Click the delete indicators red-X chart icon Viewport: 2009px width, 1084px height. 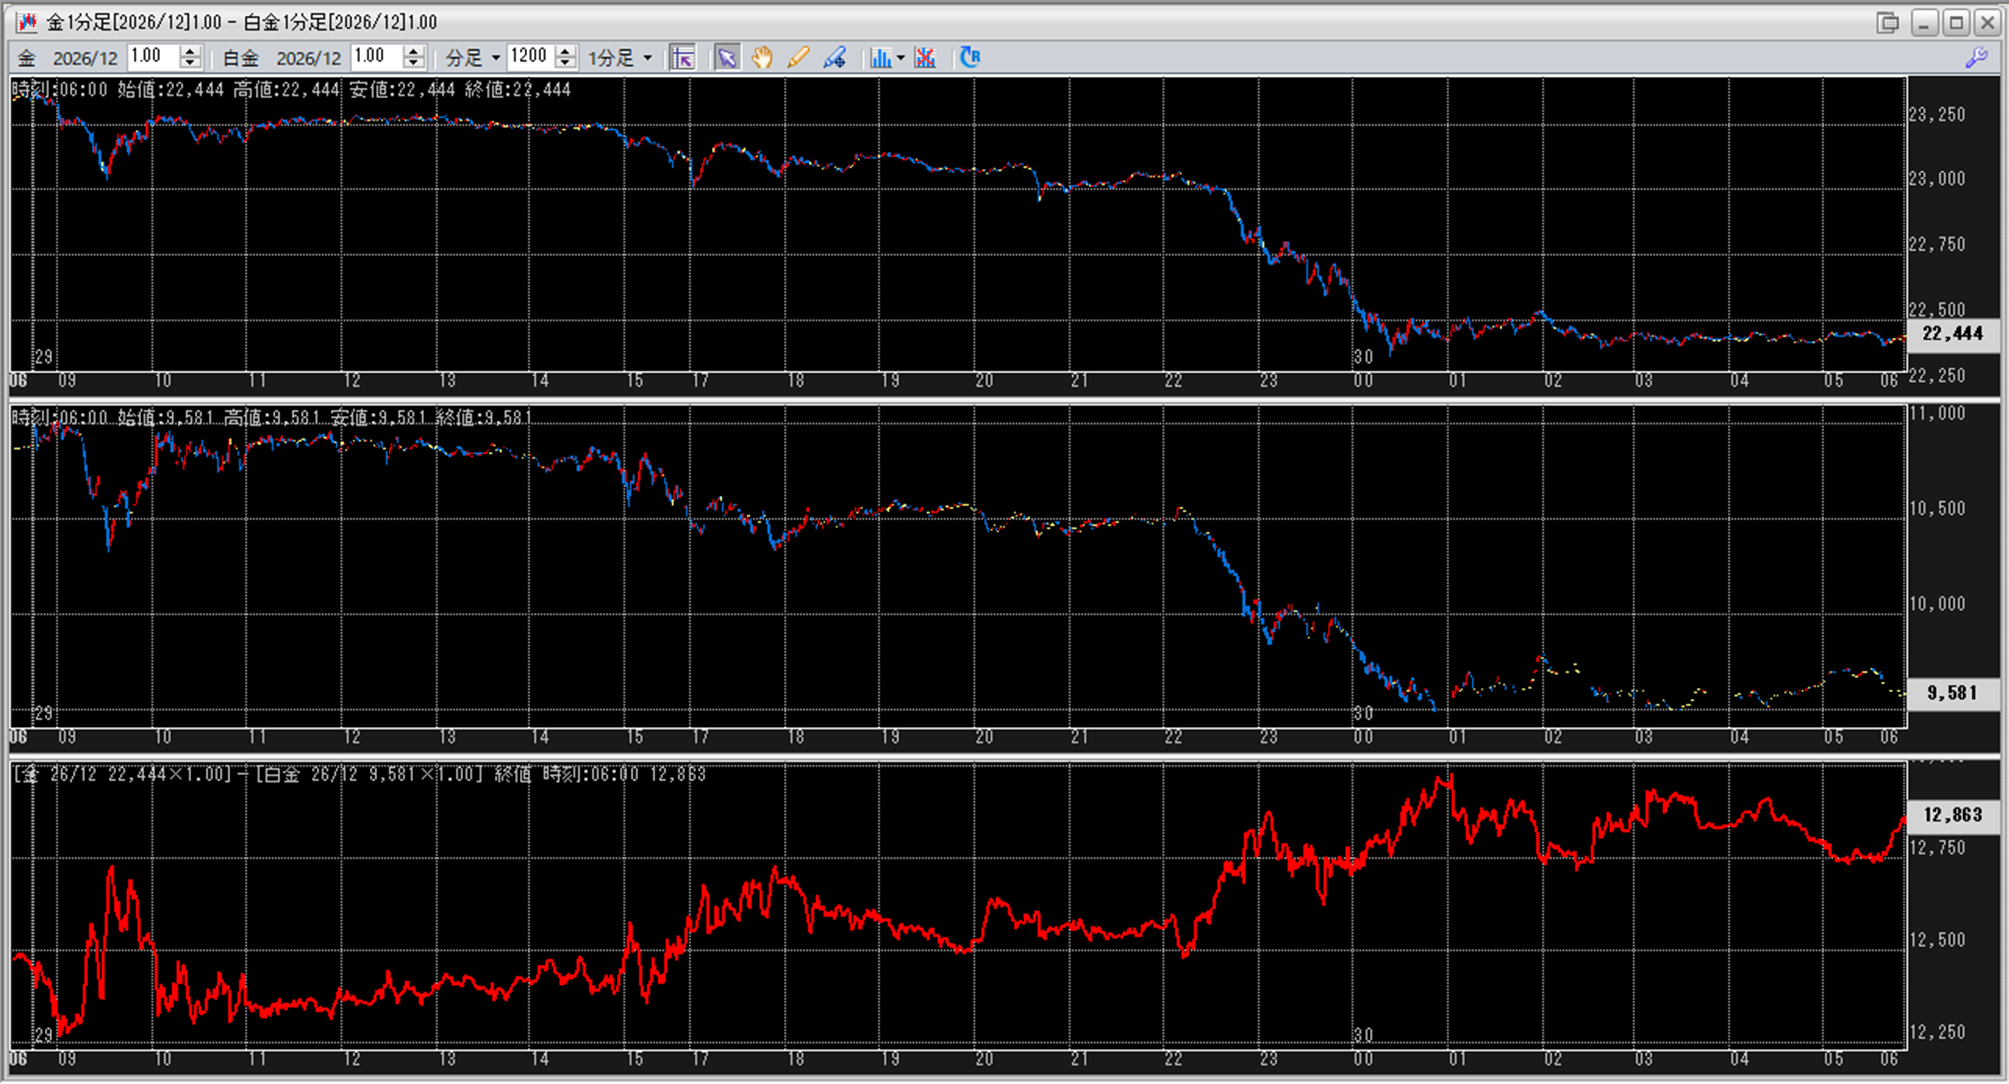point(925,58)
